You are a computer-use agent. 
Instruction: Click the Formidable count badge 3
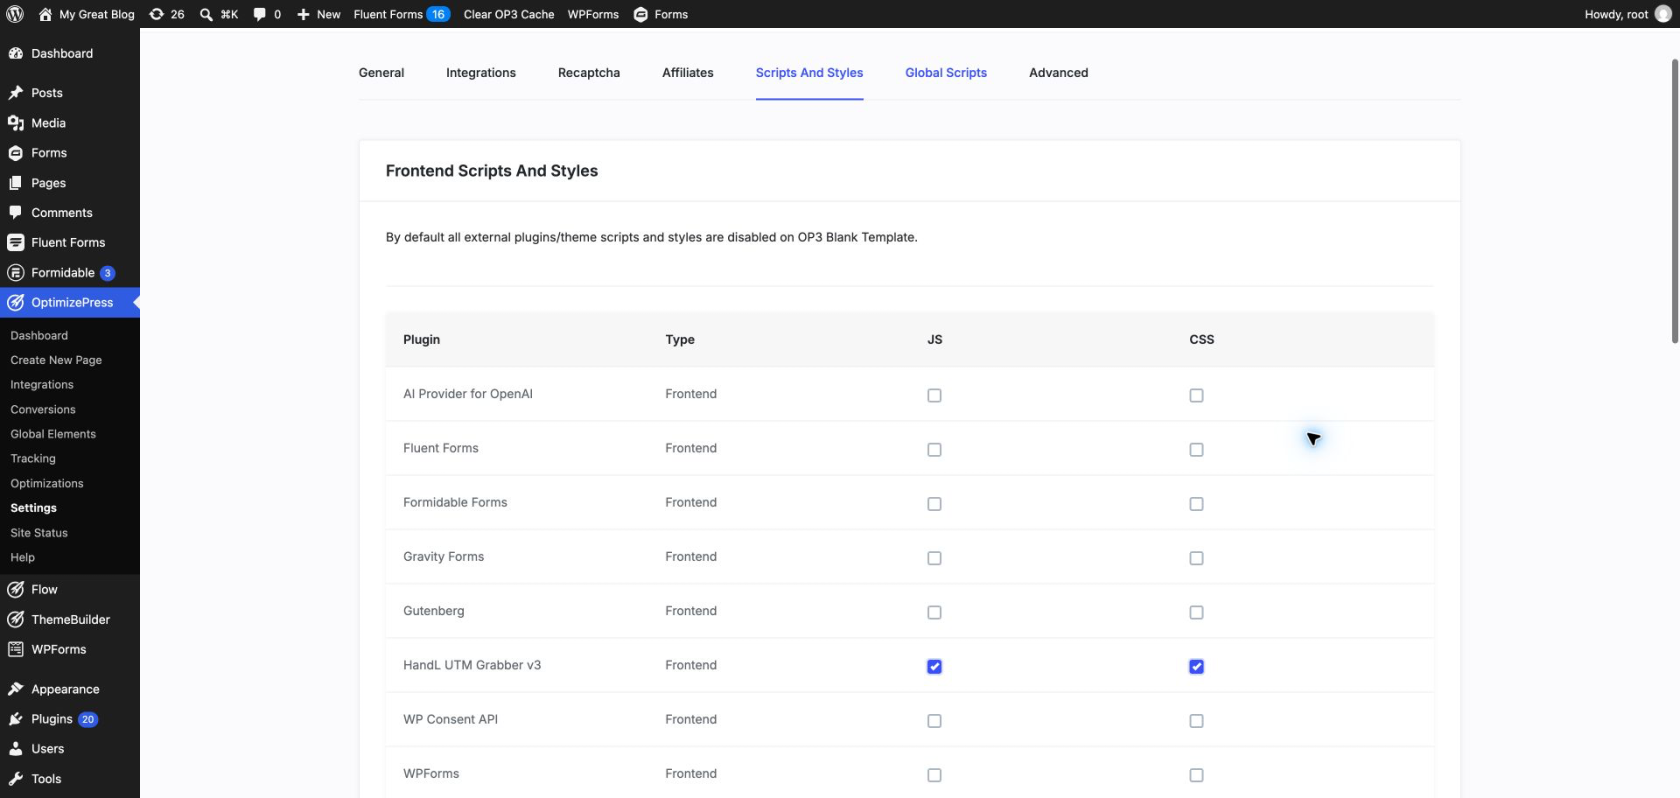108,273
